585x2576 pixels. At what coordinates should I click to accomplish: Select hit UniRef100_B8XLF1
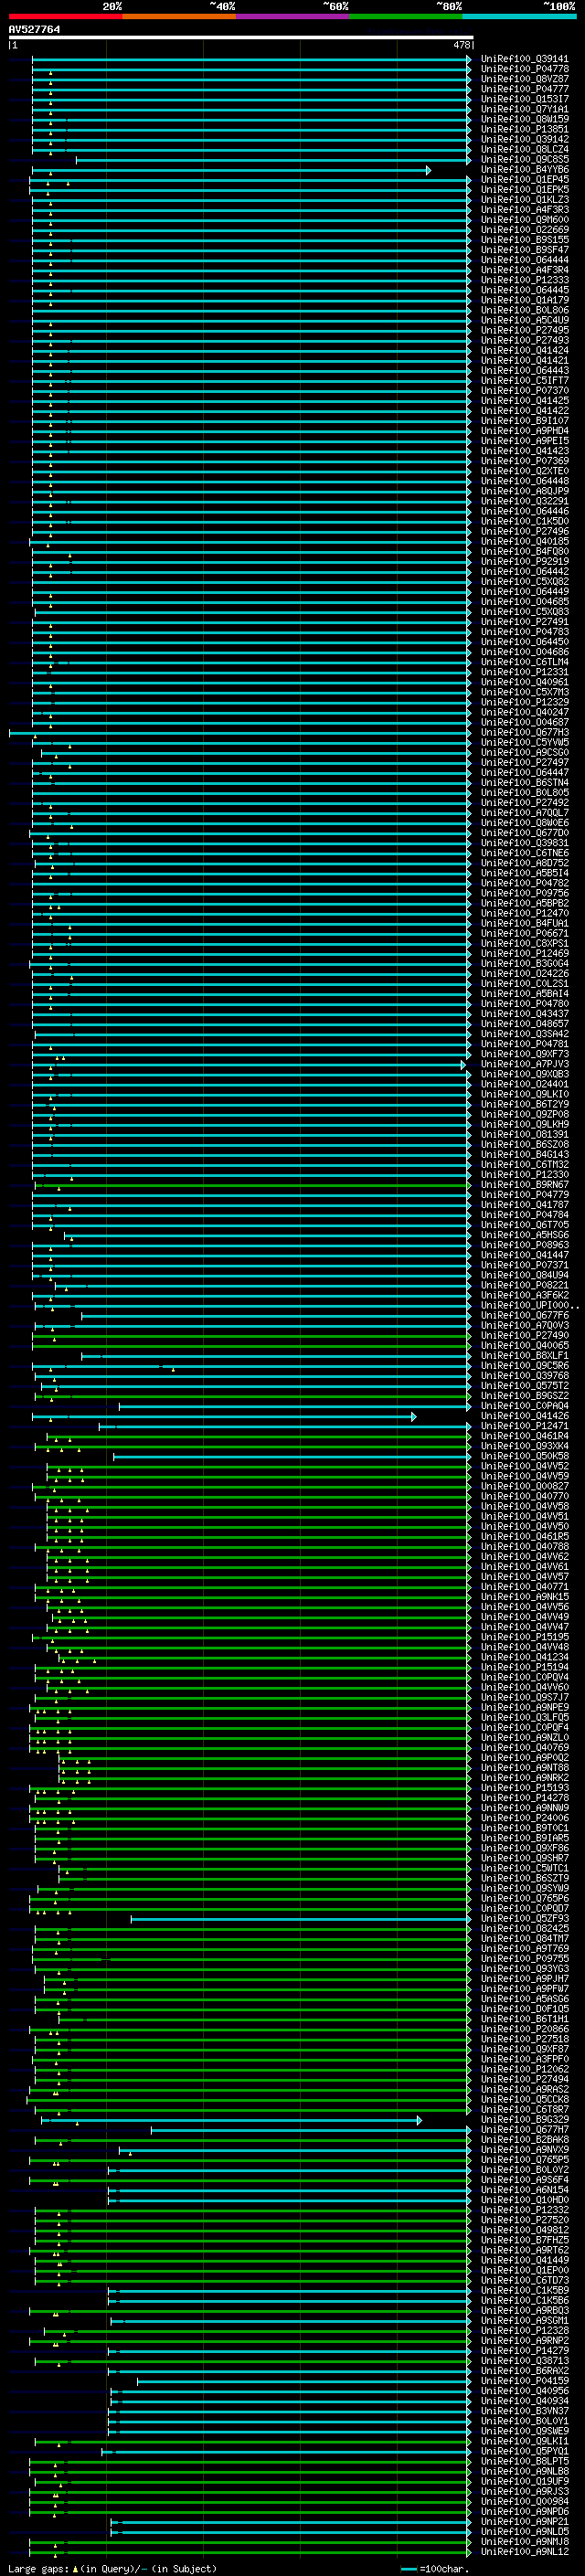pos(525,1356)
